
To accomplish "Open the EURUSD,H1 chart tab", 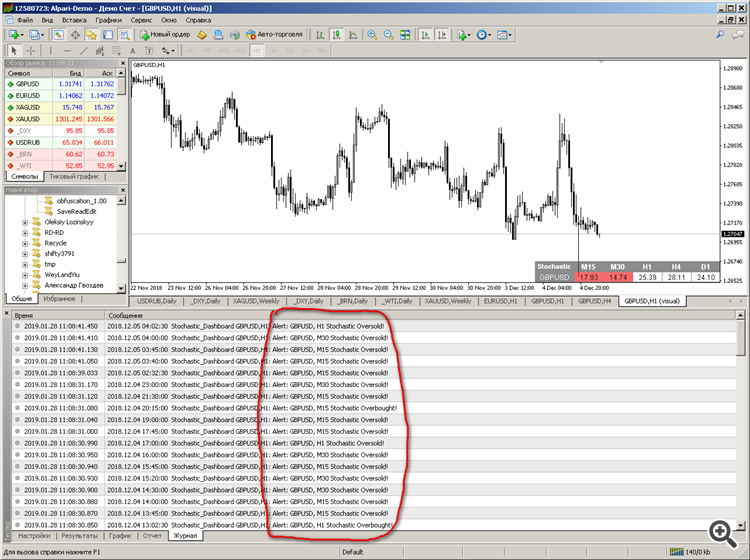I will pyautogui.click(x=500, y=301).
